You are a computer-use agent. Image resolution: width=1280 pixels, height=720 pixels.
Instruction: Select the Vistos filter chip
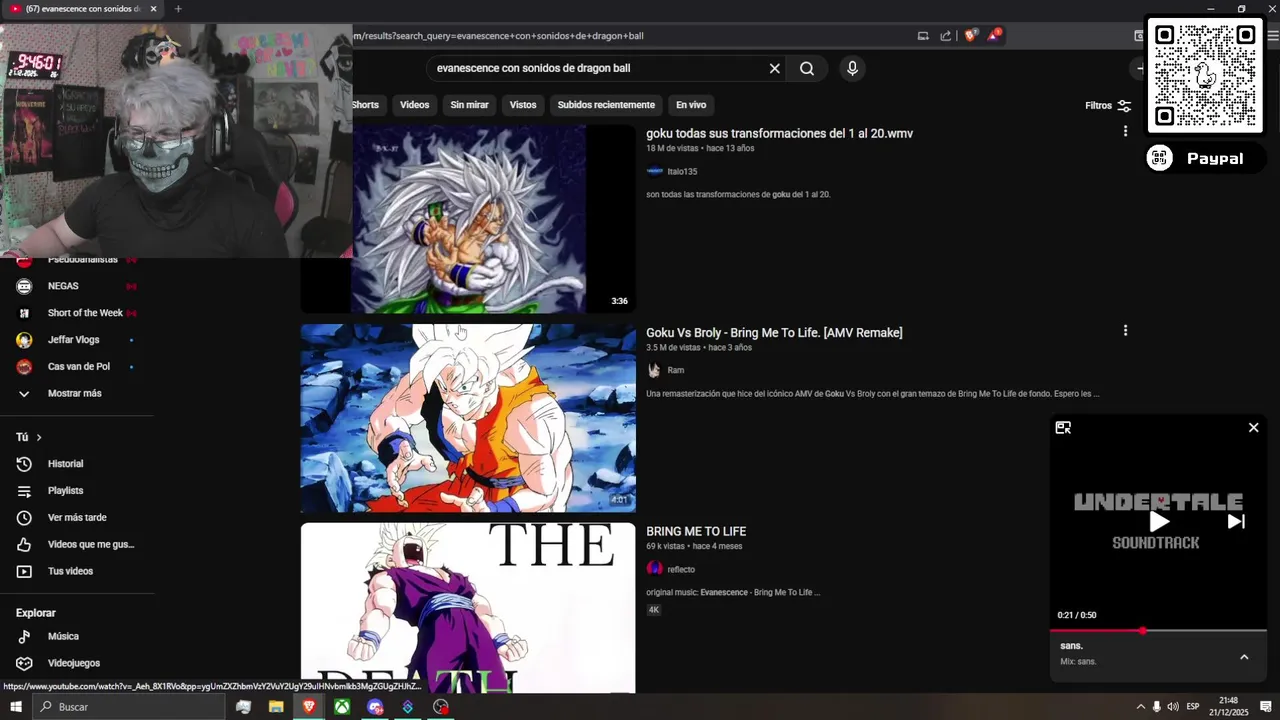click(523, 105)
